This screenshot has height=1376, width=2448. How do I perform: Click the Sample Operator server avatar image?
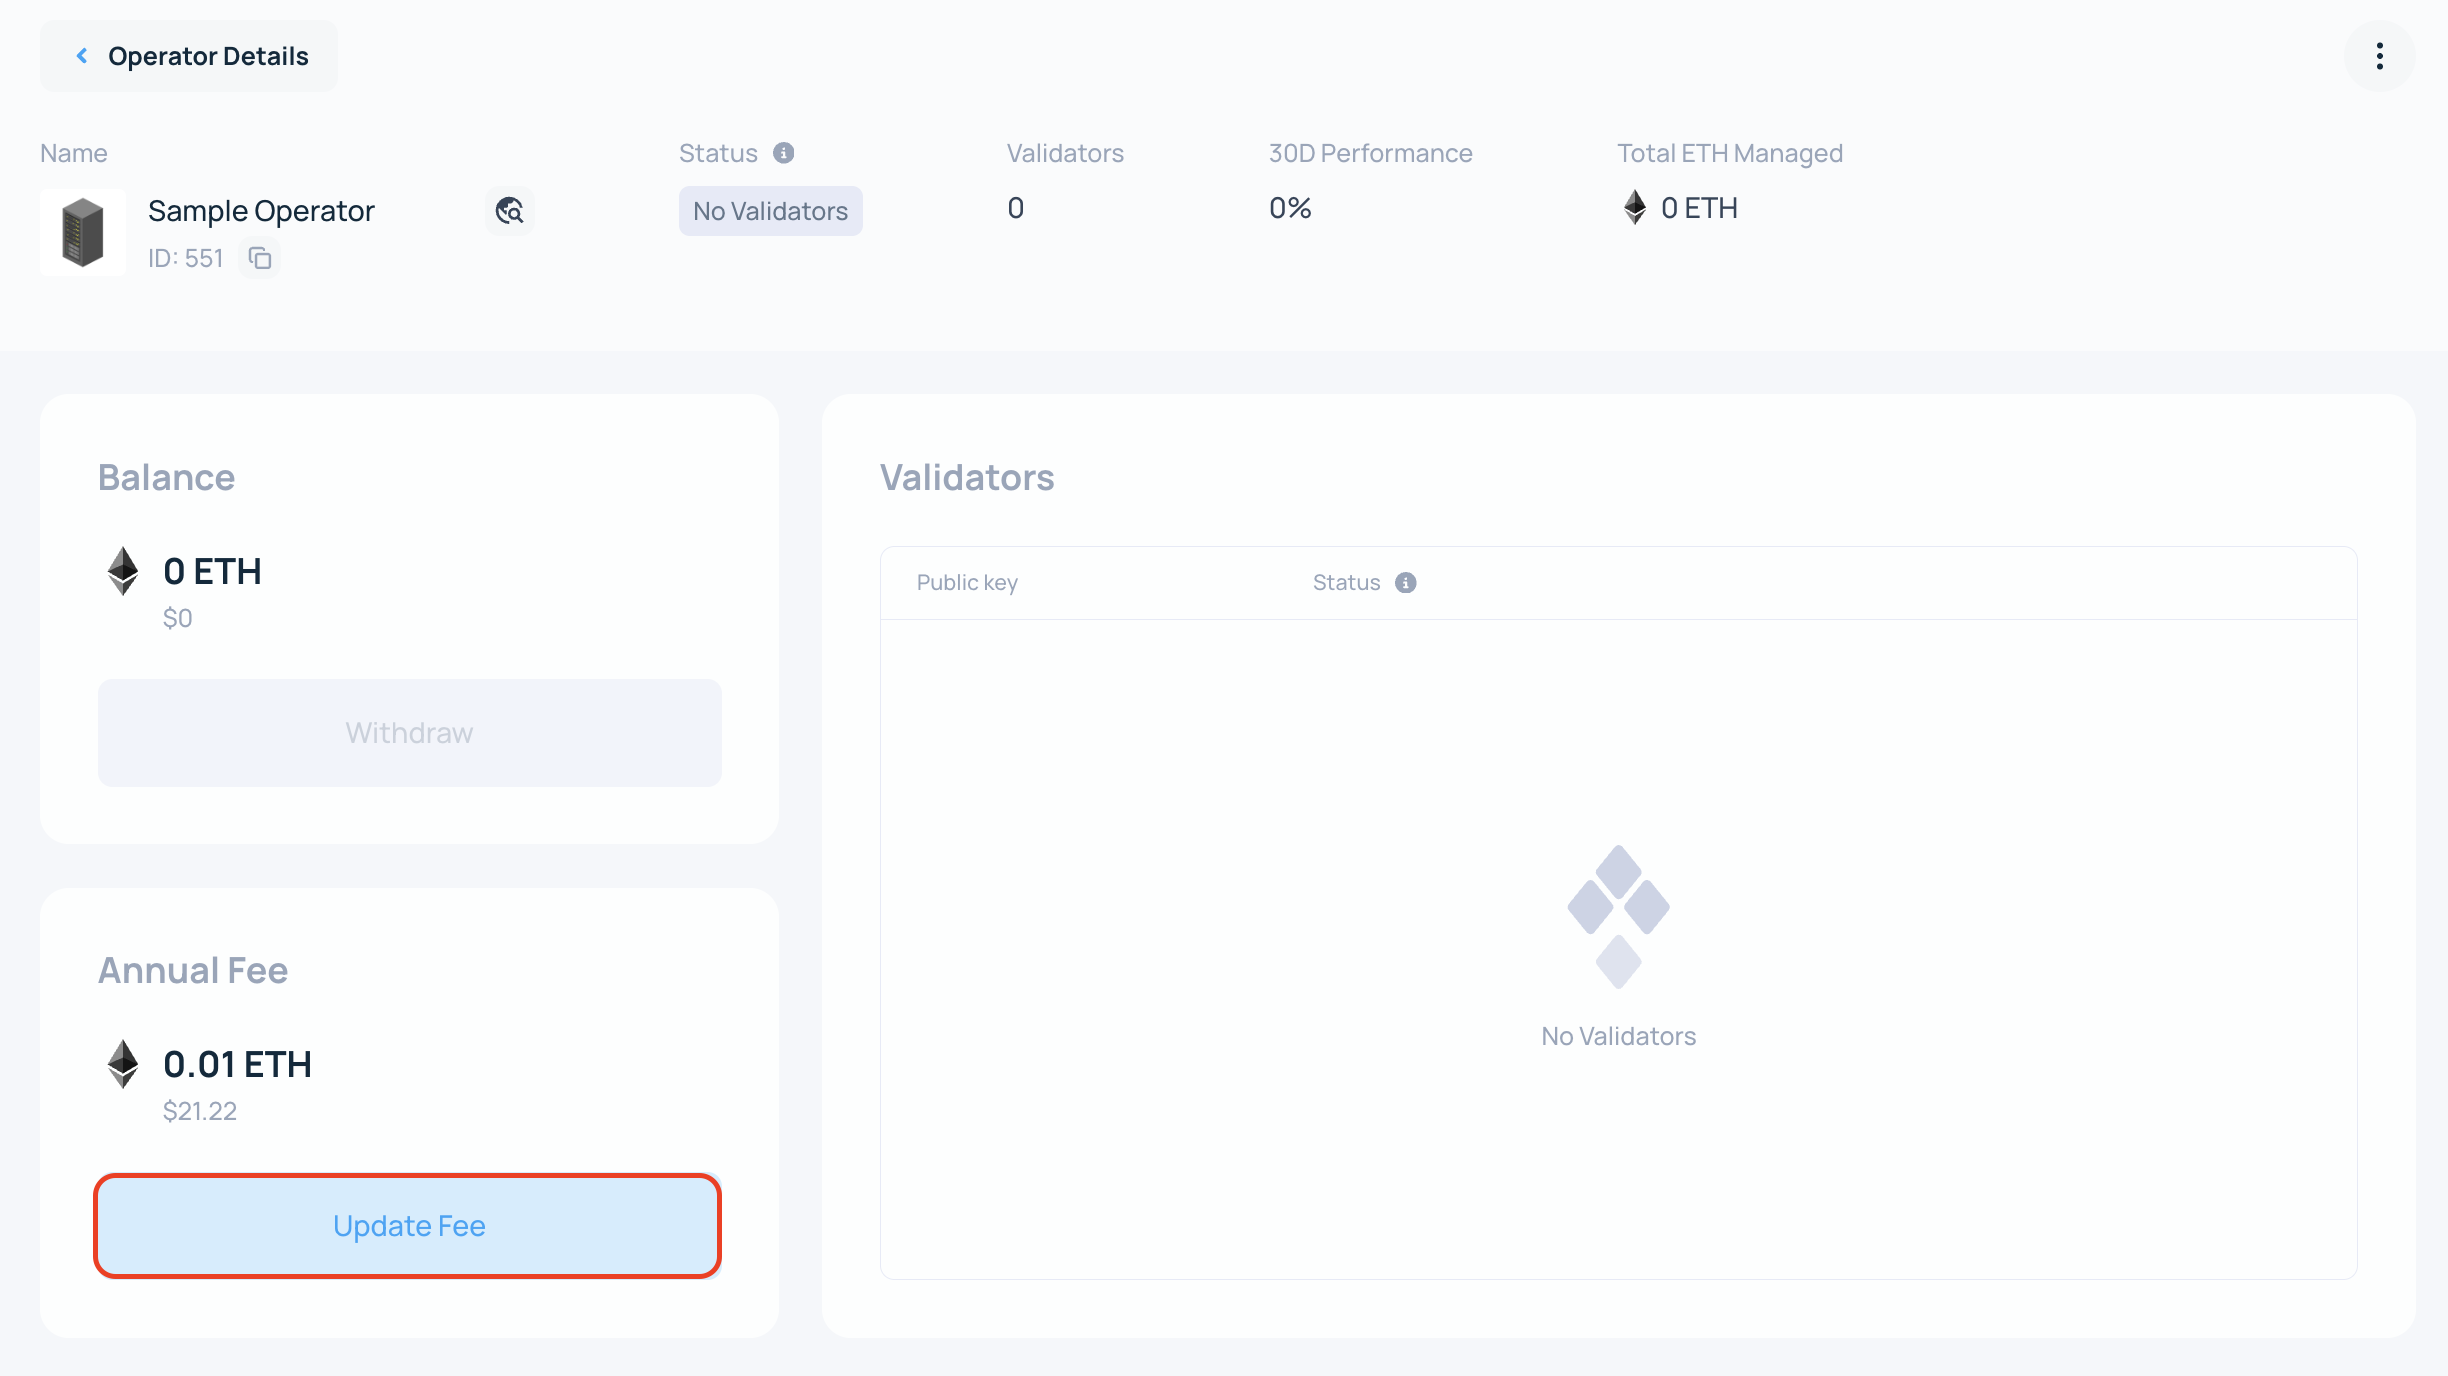83,232
